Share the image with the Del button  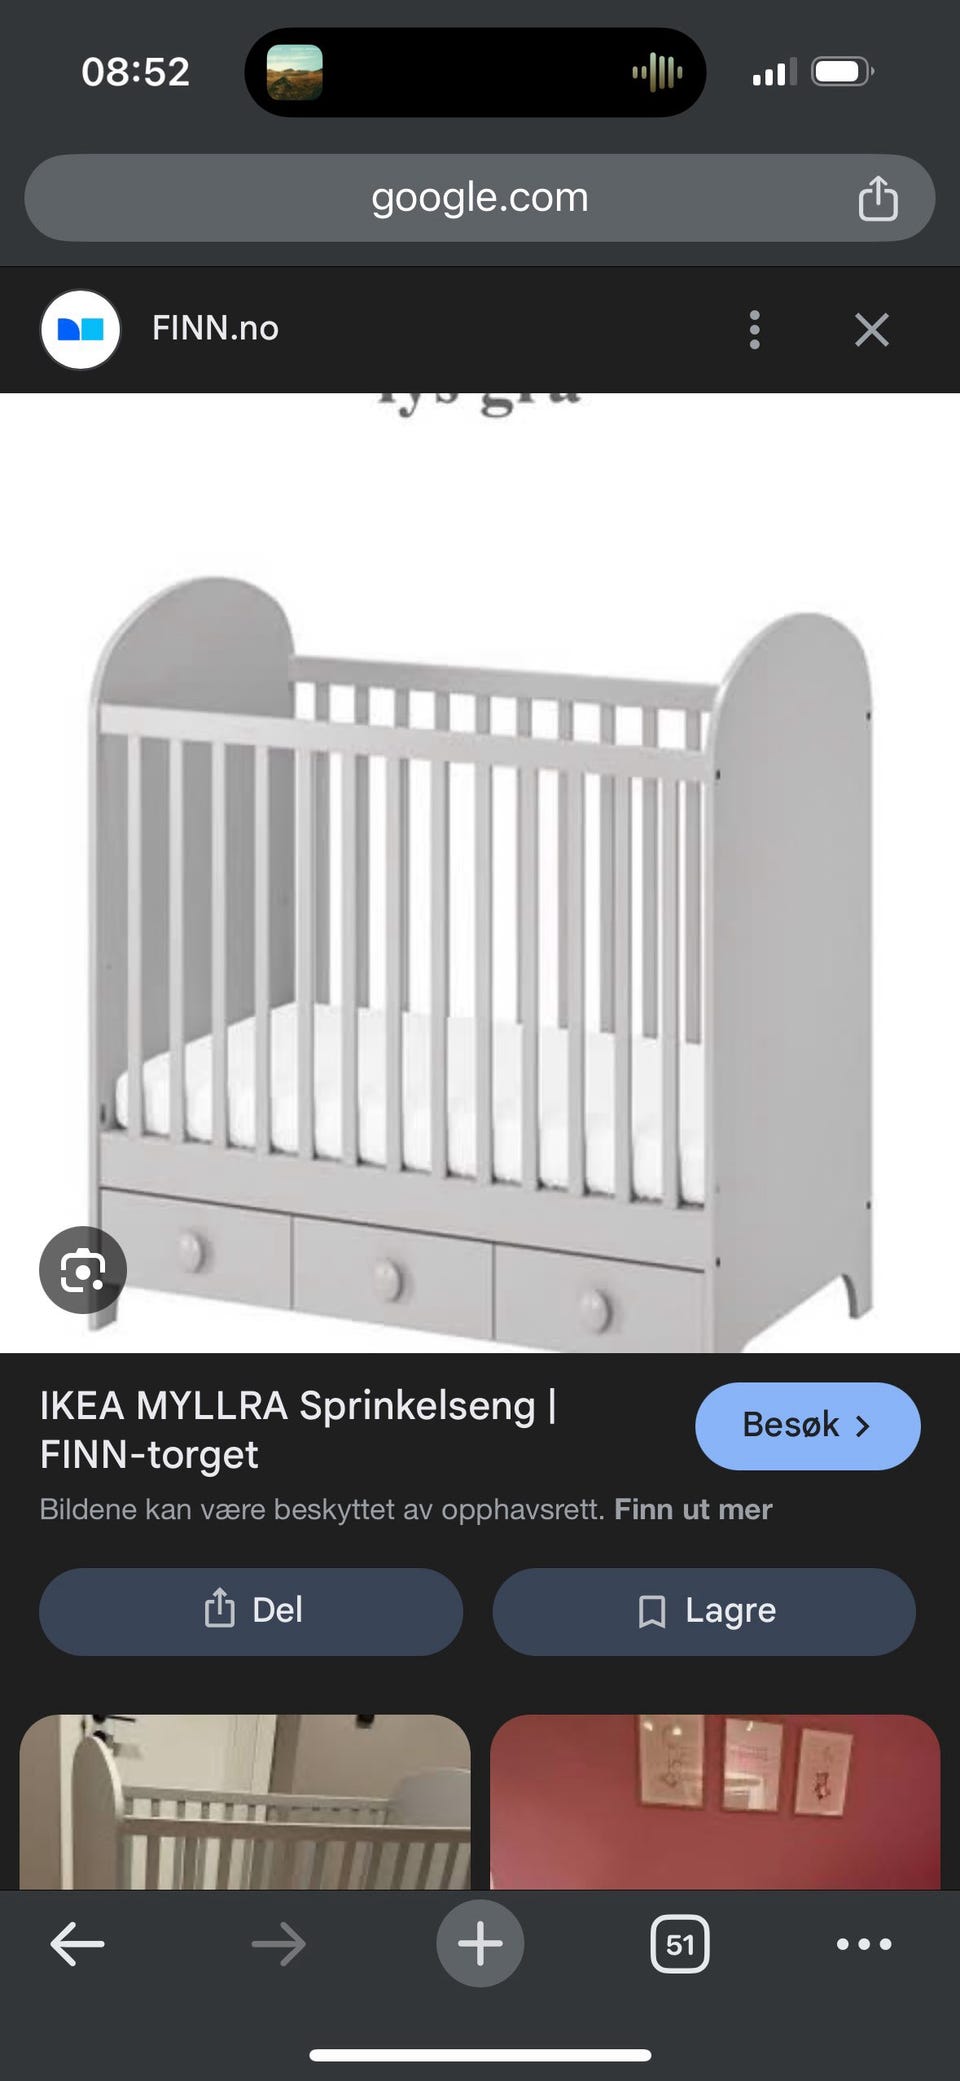click(251, 1611)
